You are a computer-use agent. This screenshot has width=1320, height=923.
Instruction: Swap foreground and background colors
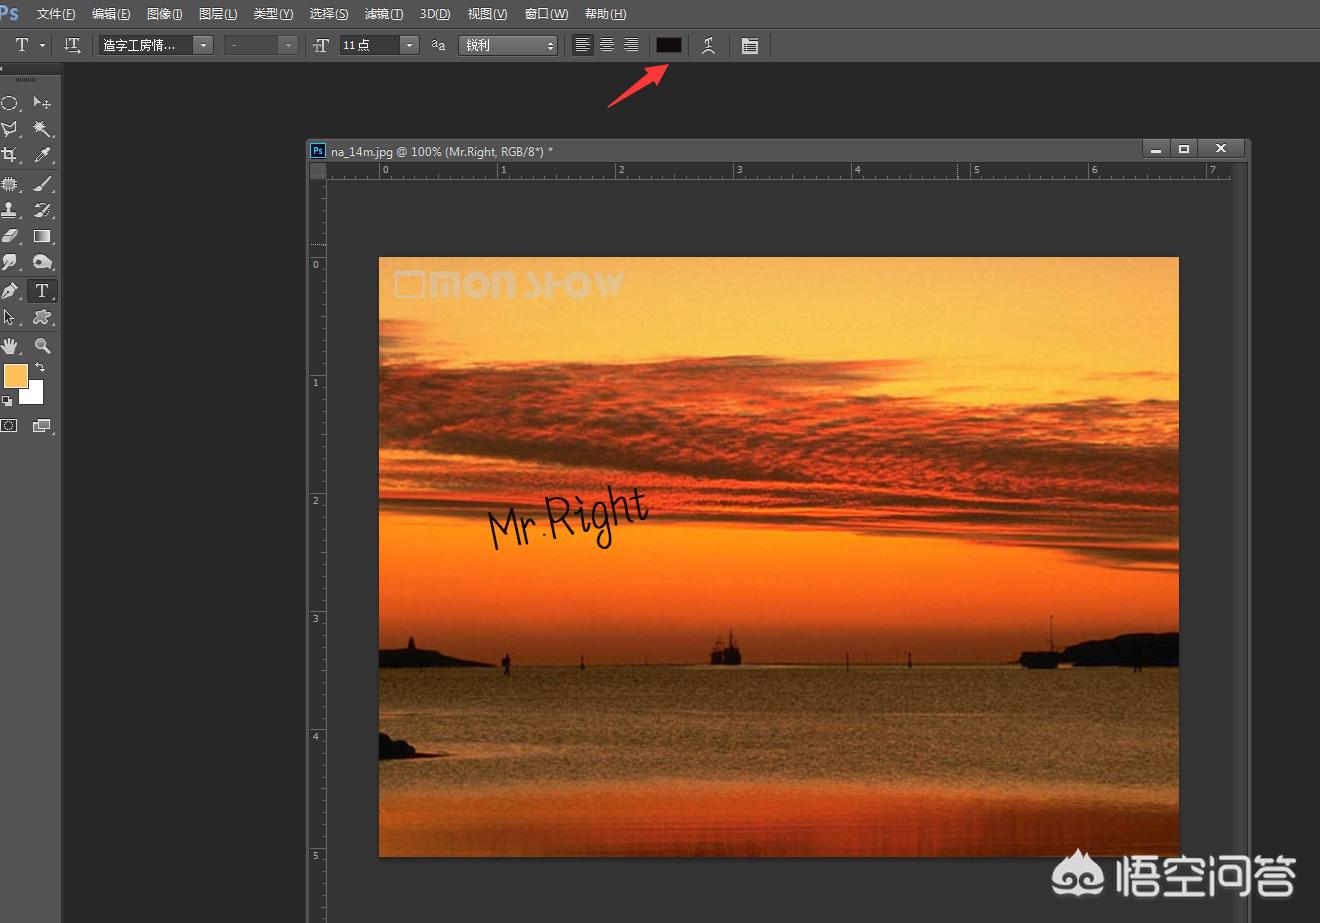[40, 368]
